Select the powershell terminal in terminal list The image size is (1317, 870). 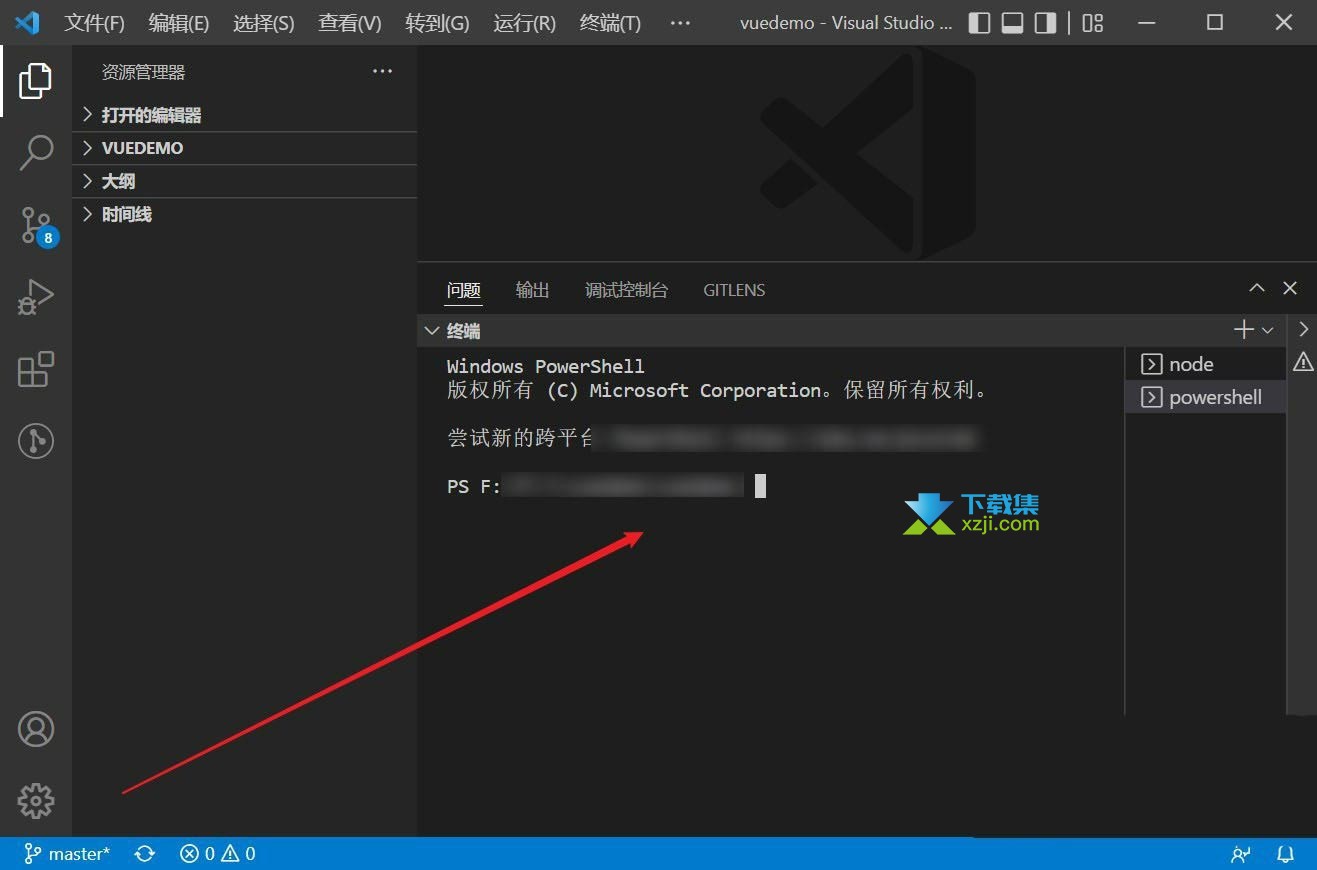pyautogui.click(x=1205, y=397)
